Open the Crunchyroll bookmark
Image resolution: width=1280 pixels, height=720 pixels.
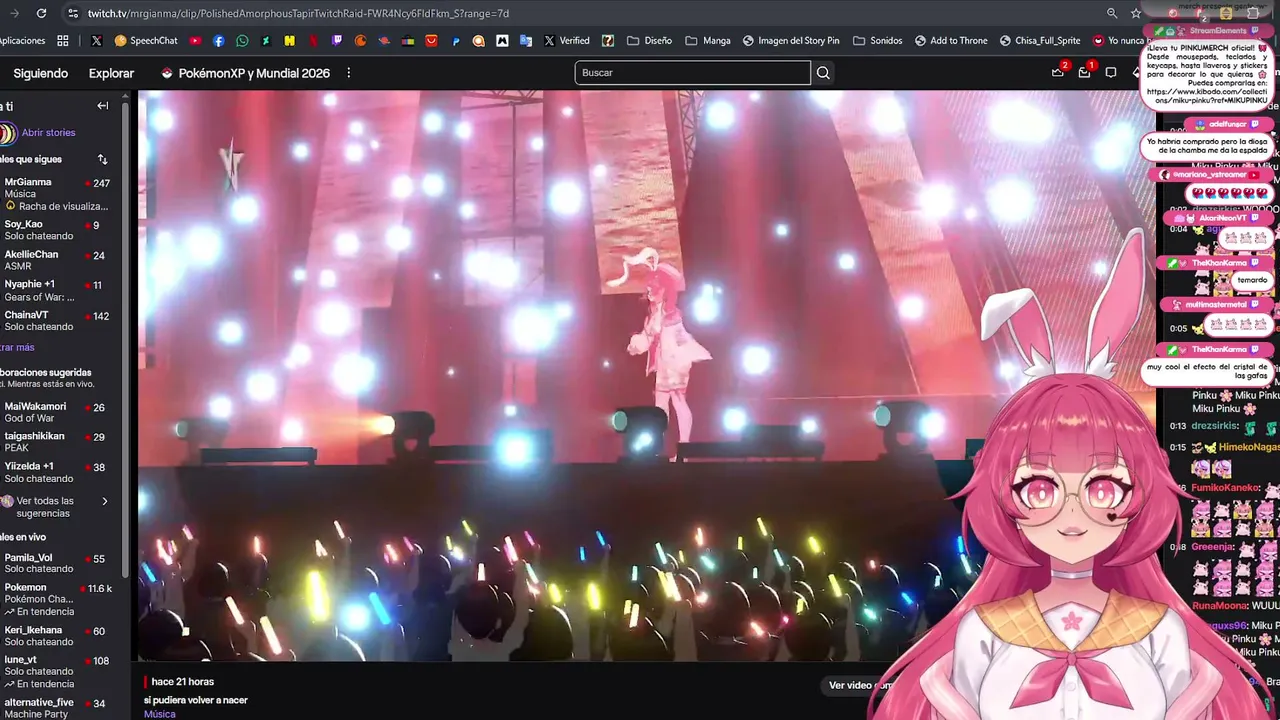coord(360,41)
